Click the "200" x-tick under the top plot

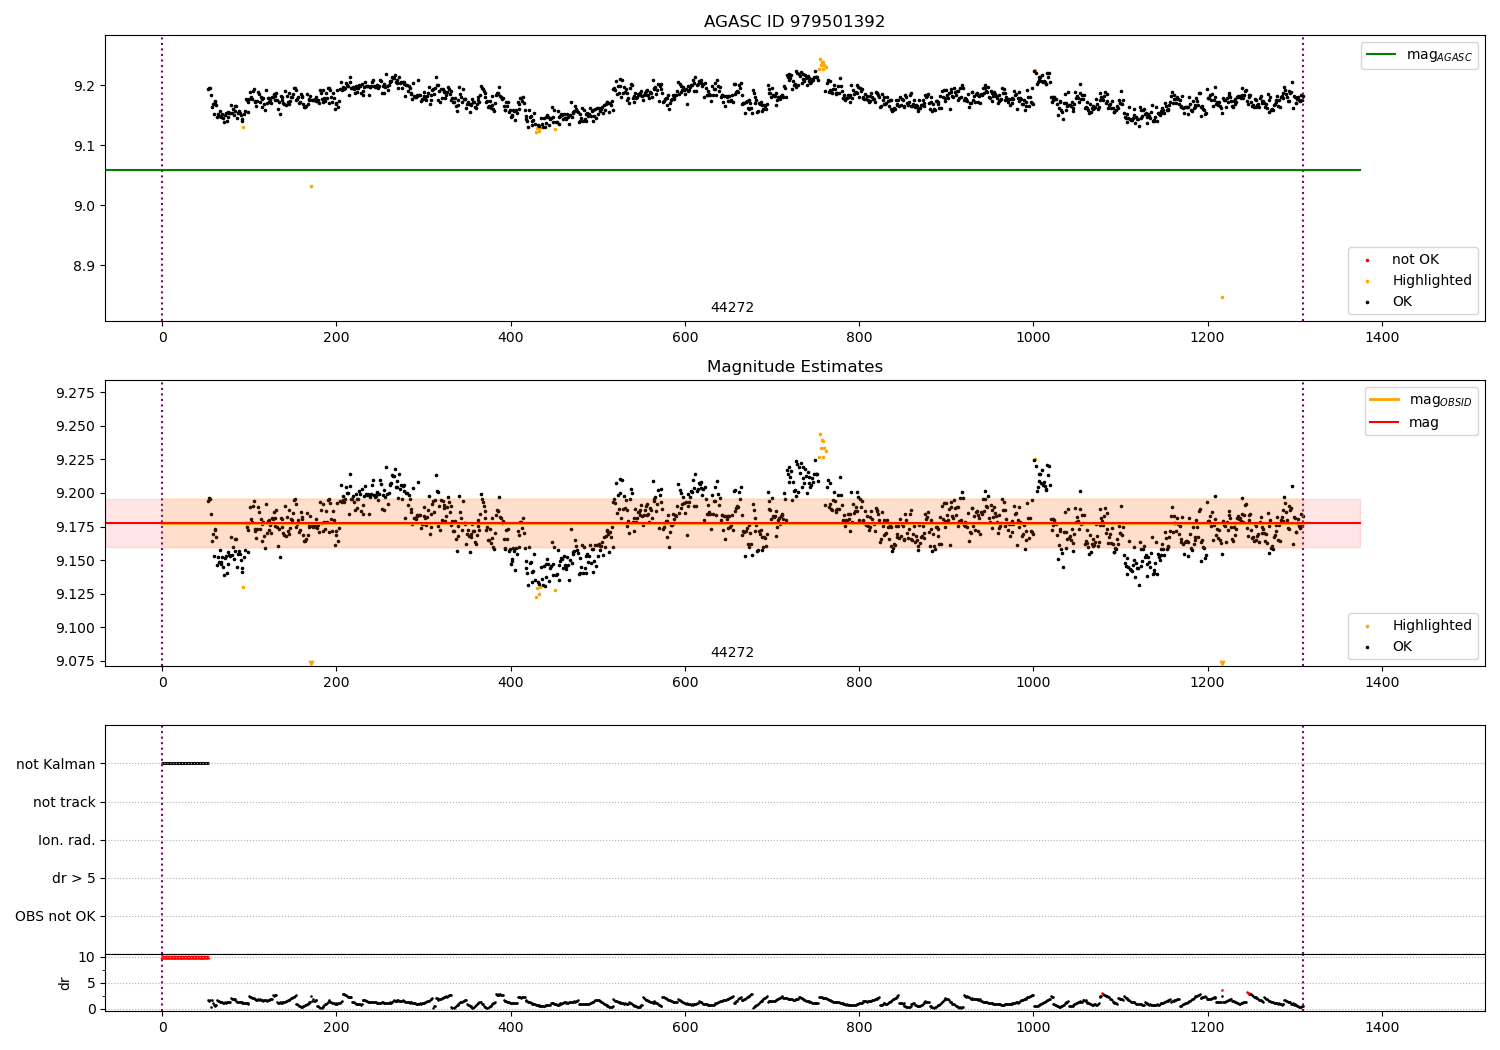(x=336, y=338)
